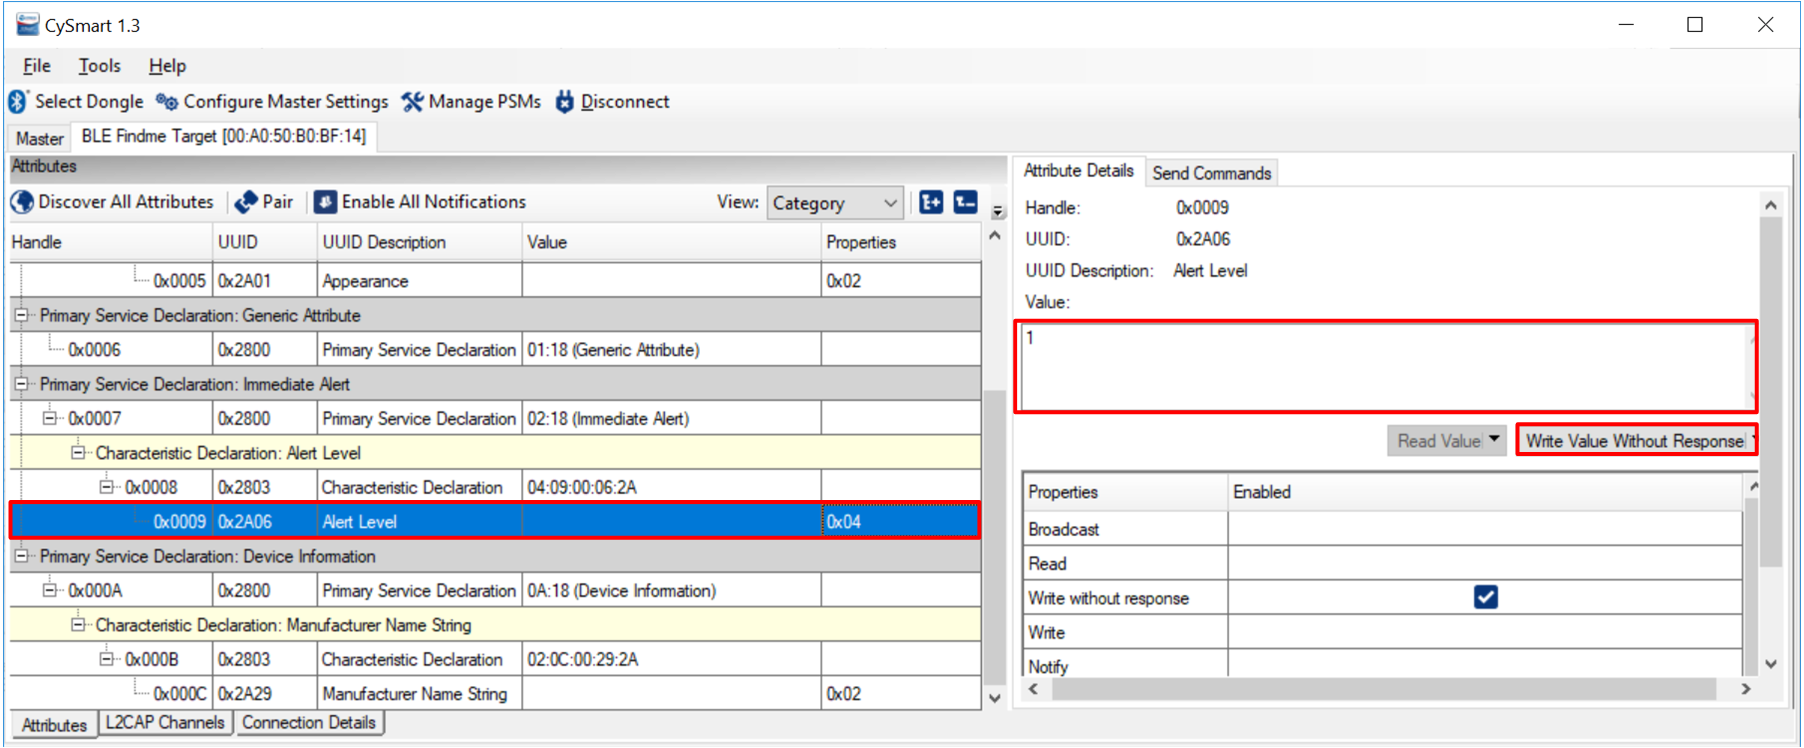Click the Select Dongle Bluetooth icon
The height and width of the screenshot is (748, 1804).
pos(18,102)
